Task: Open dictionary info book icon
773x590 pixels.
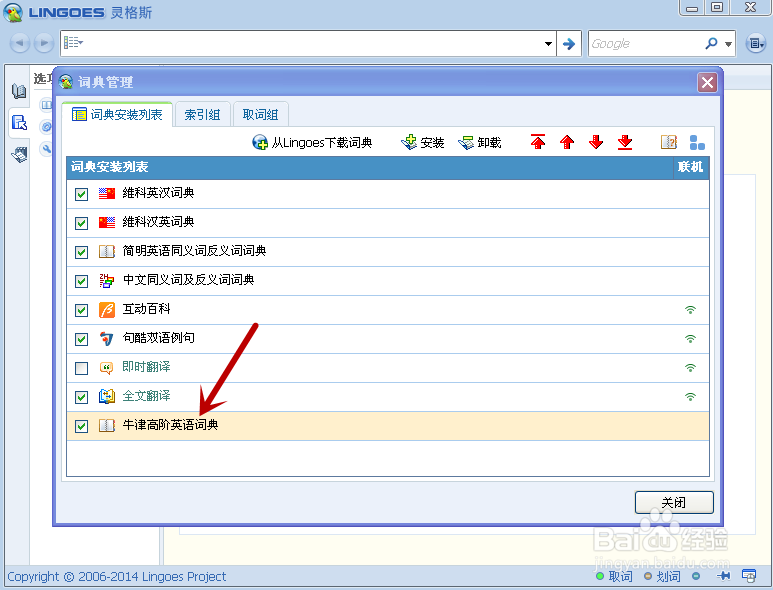Action: [668, 142]
